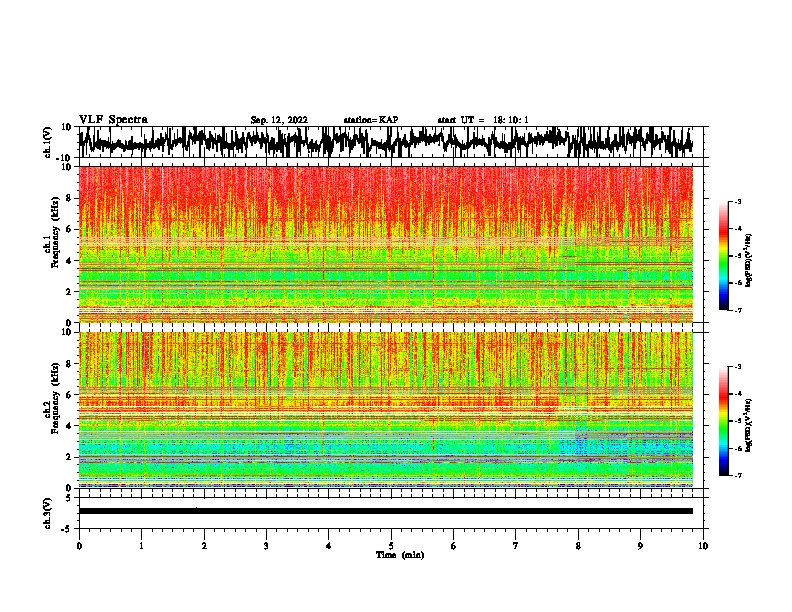Click time axis tick label "0"
792x612 pixels.
click(x=79, y=546)
